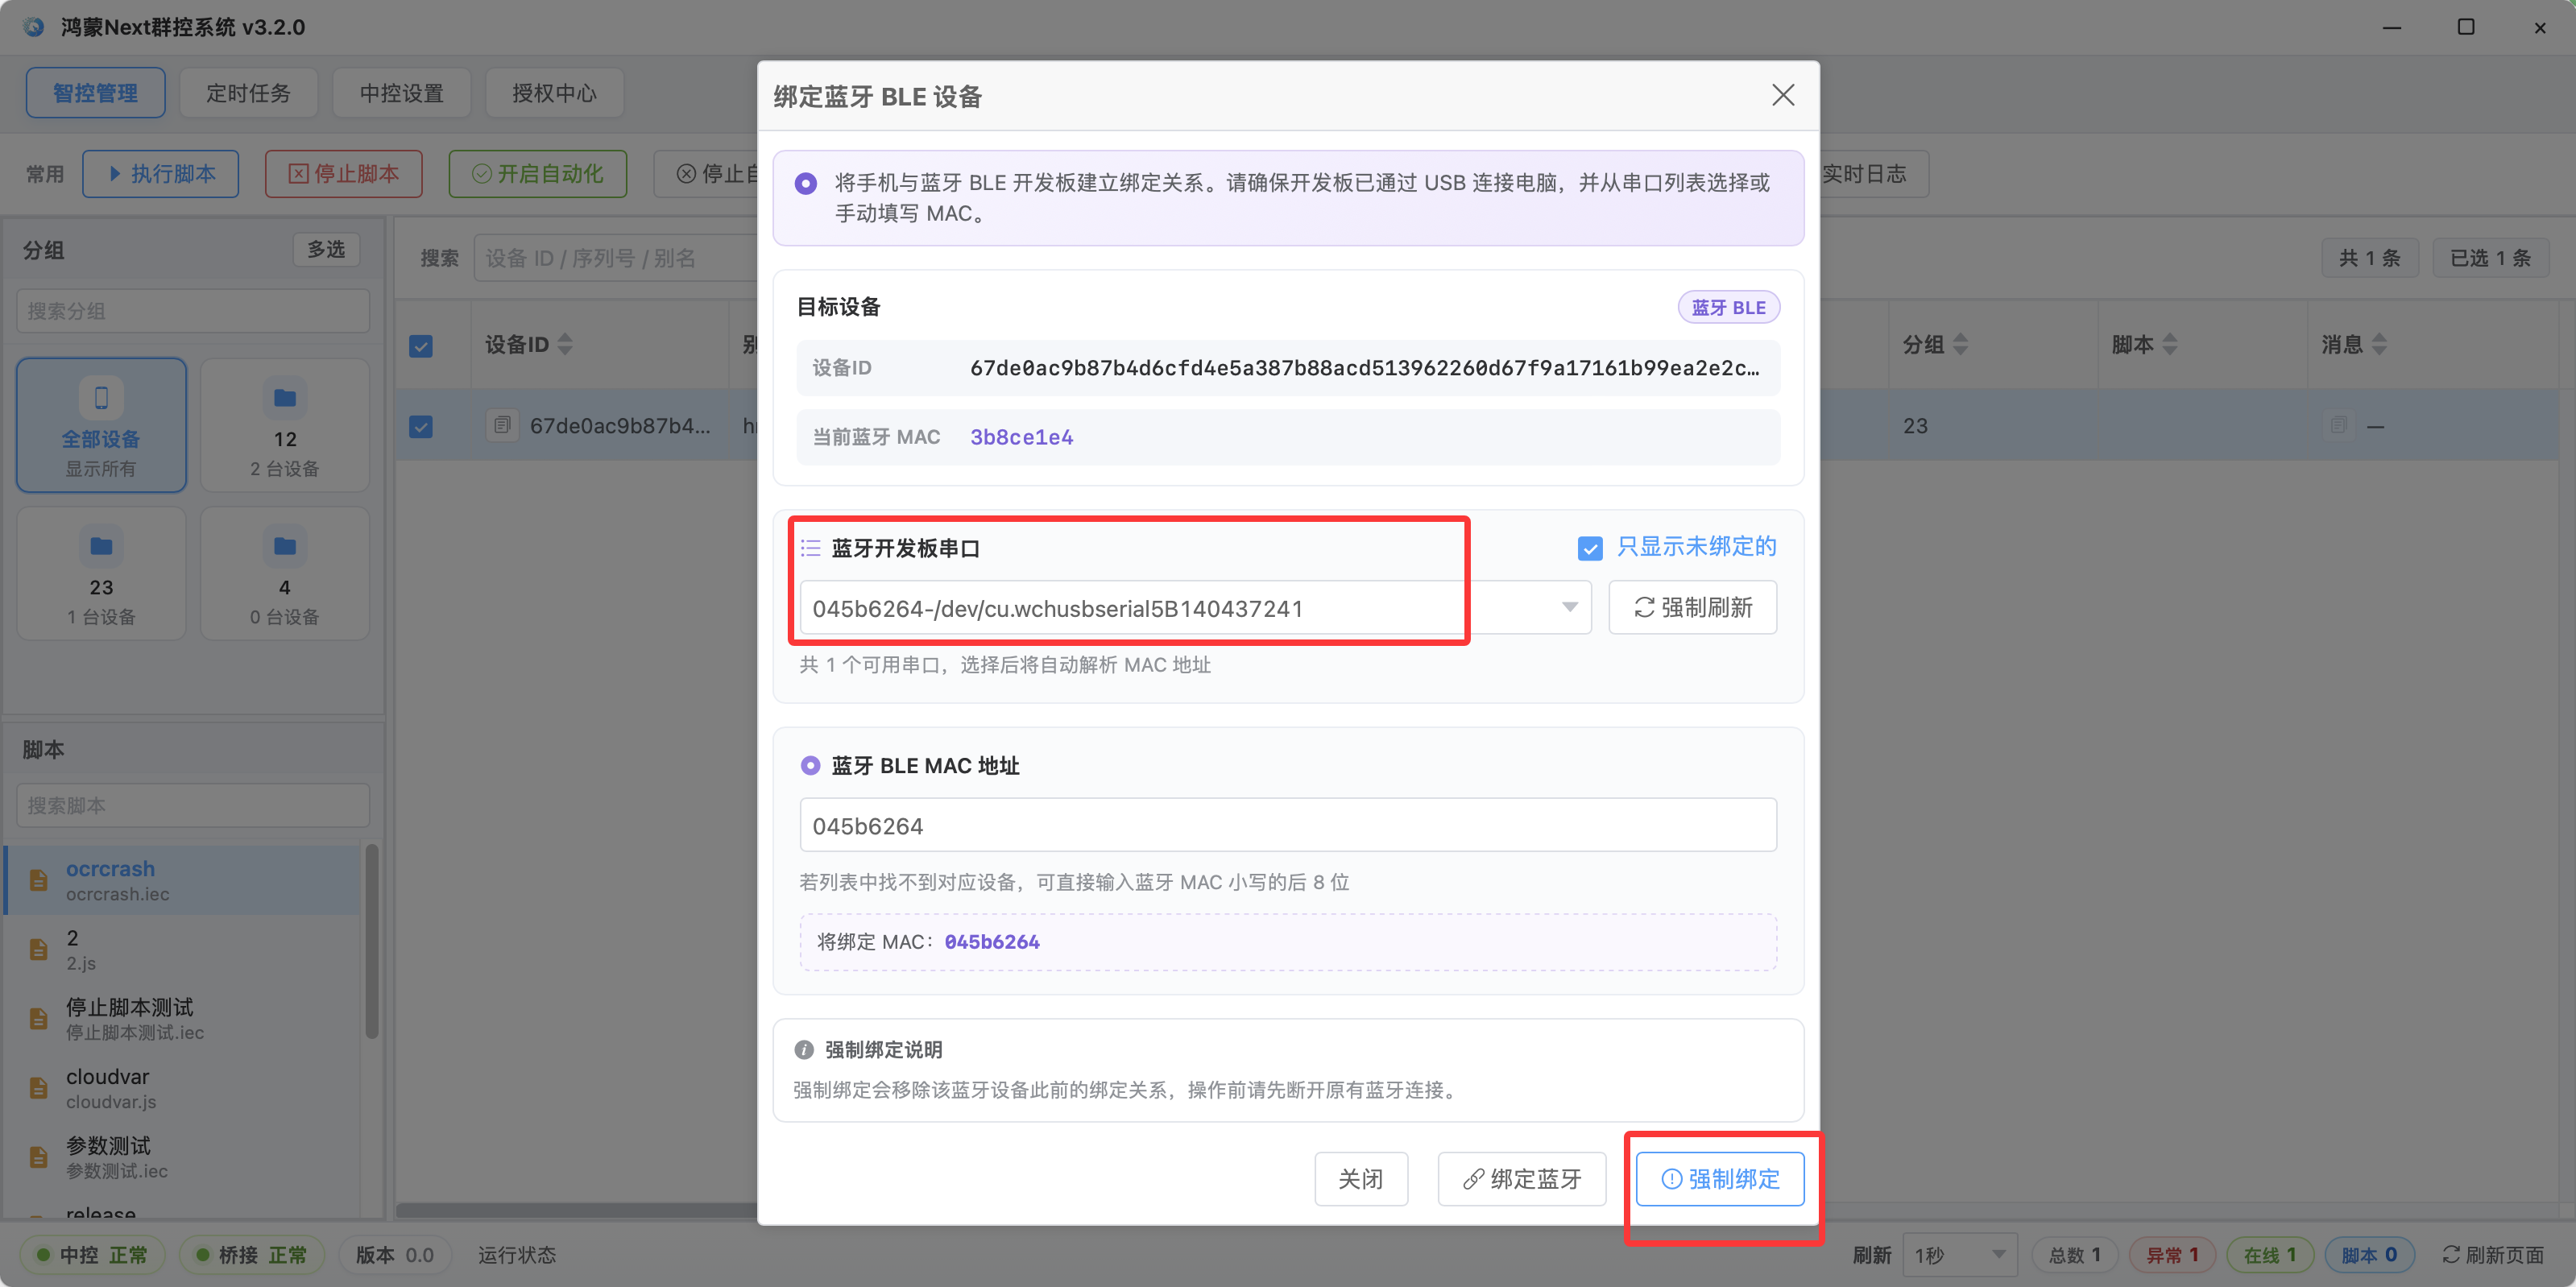
Task: Click the 执行脚本 run button
Action: tap(160, 174)
